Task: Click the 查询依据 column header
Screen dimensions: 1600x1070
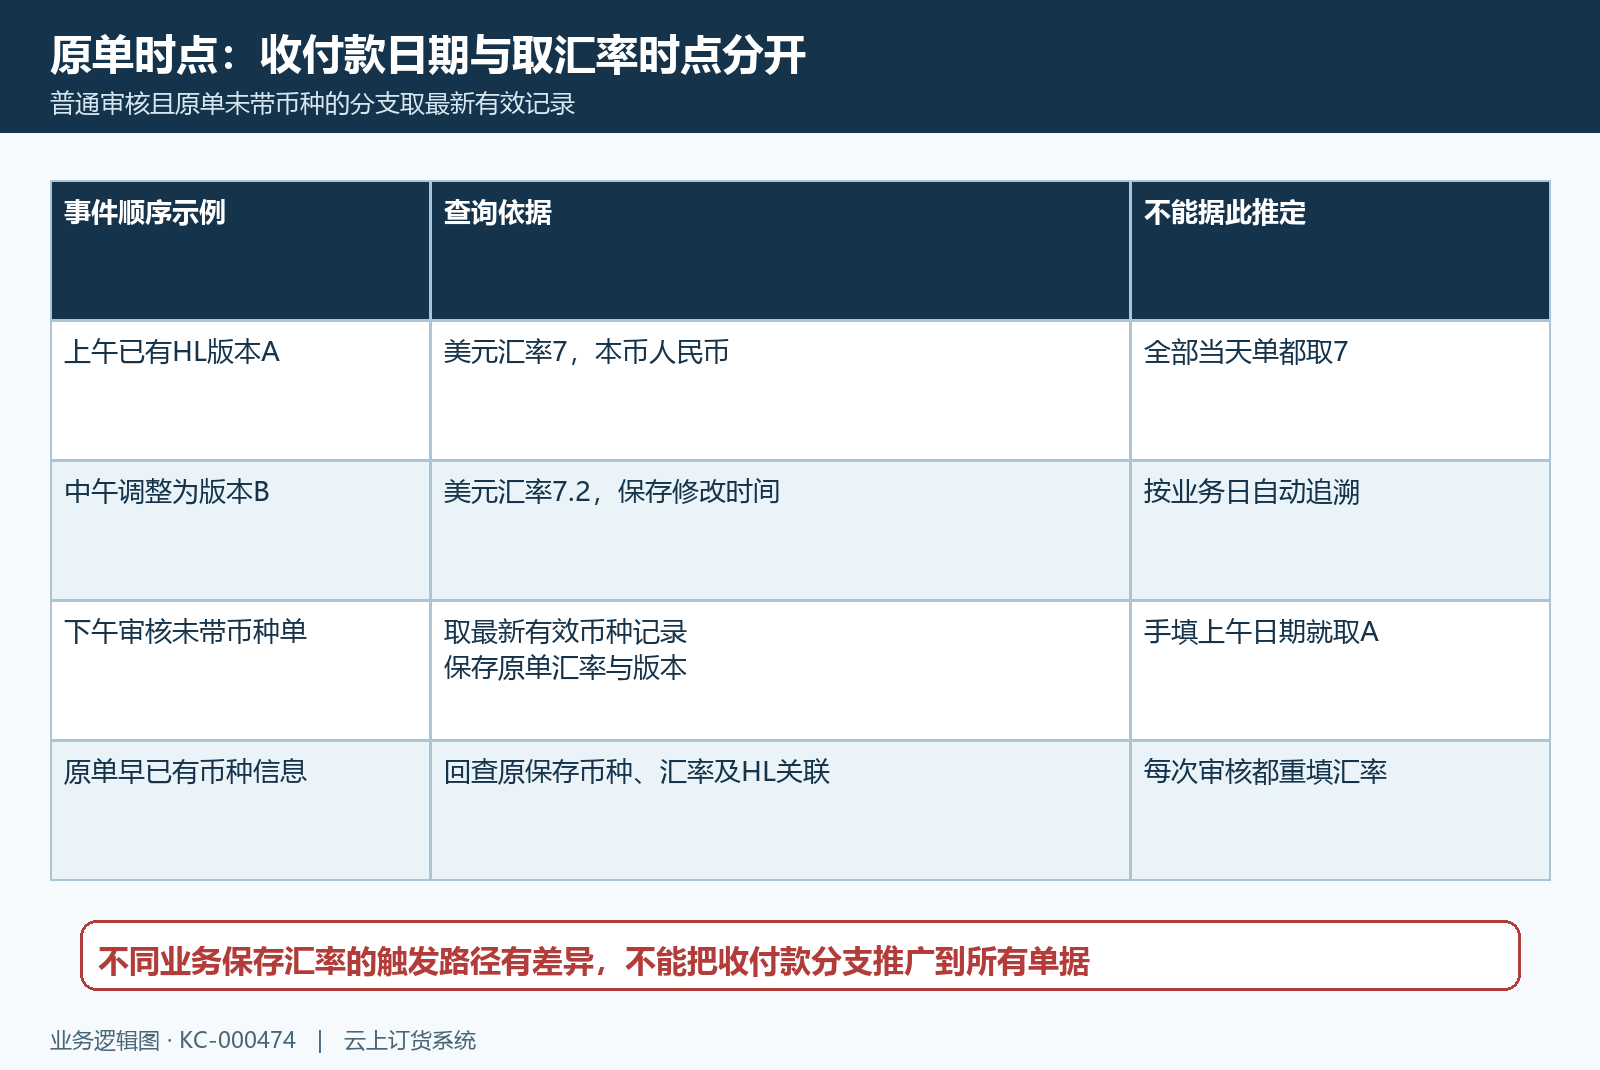Action: pyautogui.click(x=780, y=251)
